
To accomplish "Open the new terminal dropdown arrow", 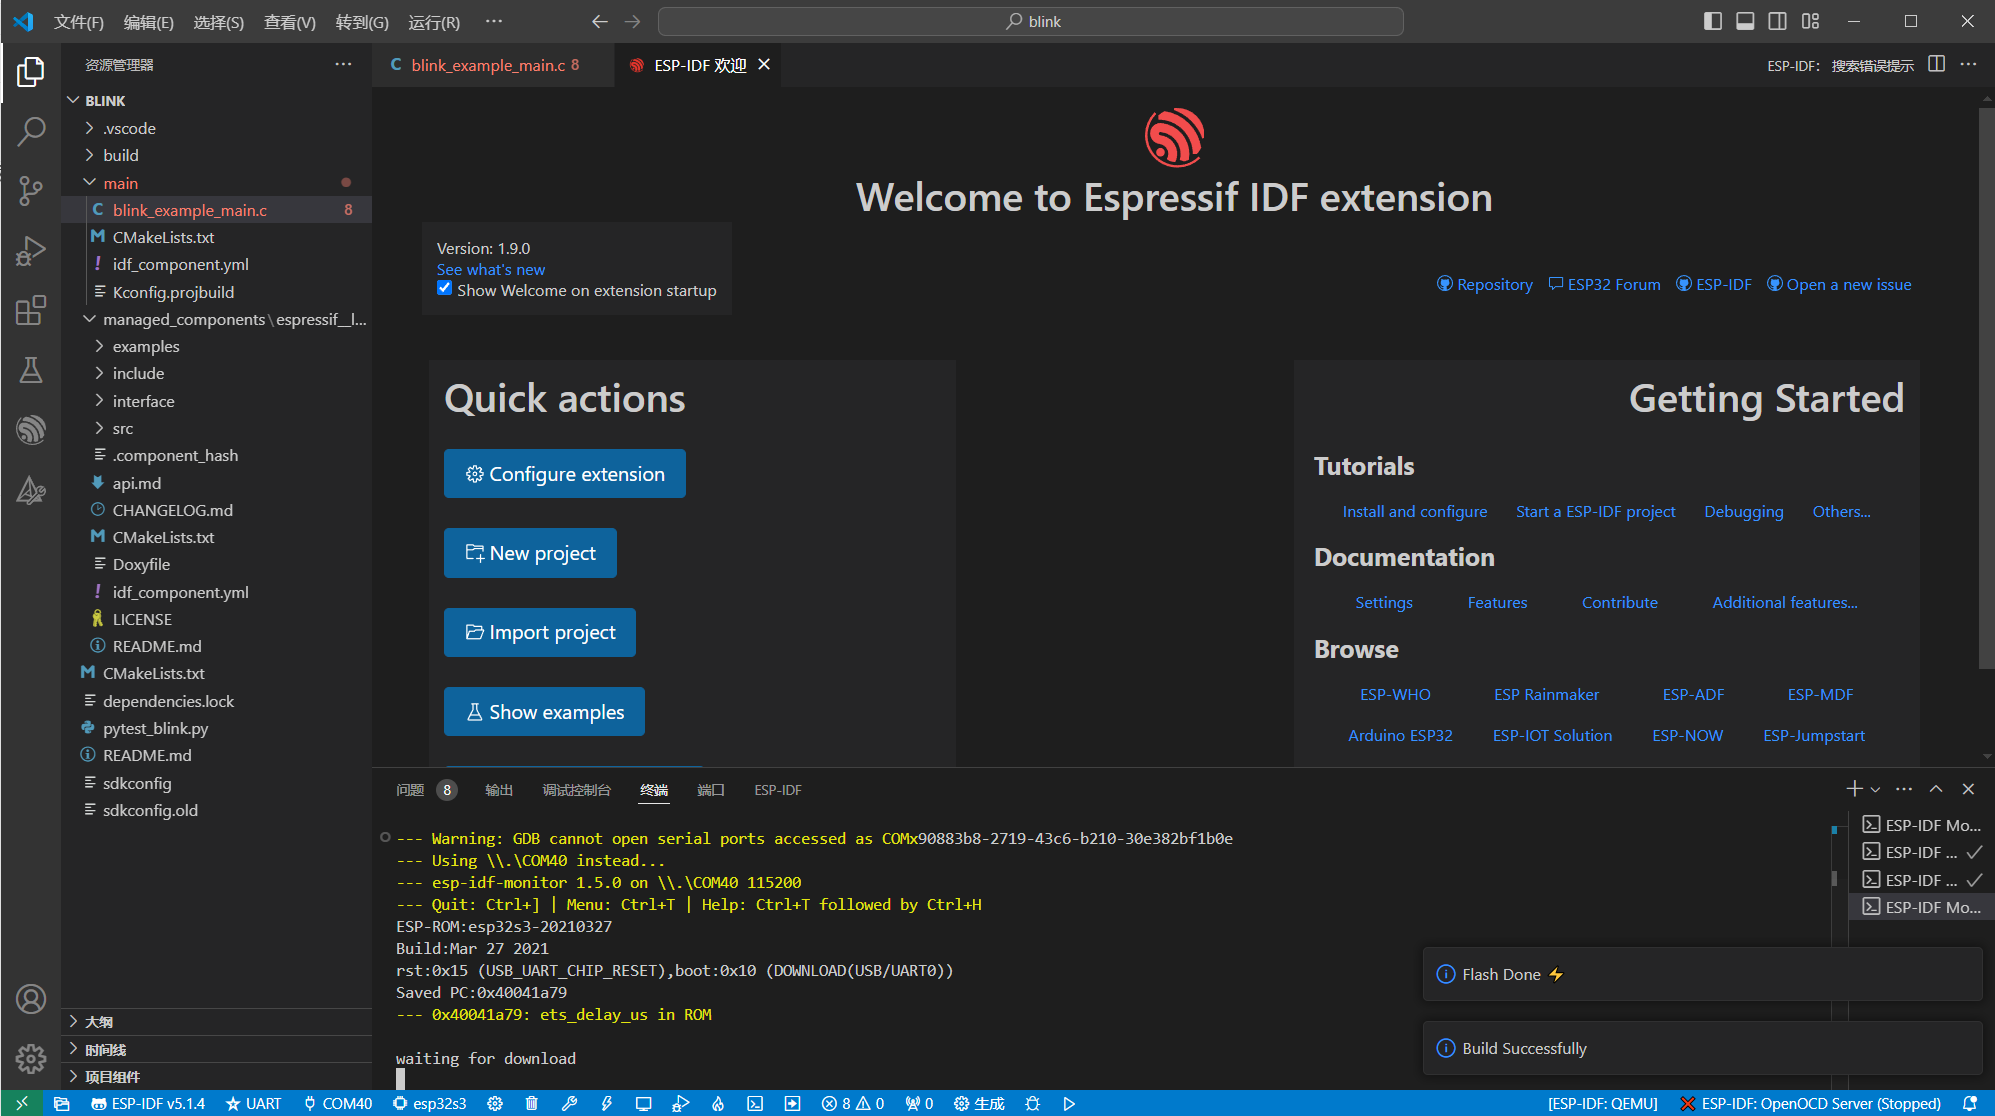I will [1875, 789].
